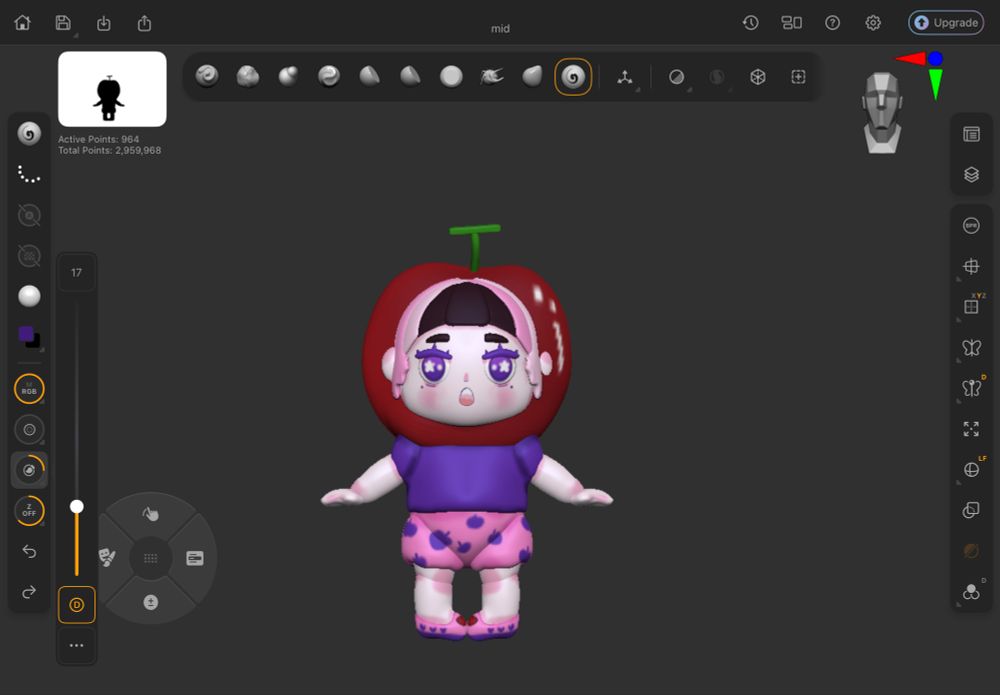The width and height of the screenshot is (1000, 695).
Task: Select the flat round disc brush
Action: [451, 77]
